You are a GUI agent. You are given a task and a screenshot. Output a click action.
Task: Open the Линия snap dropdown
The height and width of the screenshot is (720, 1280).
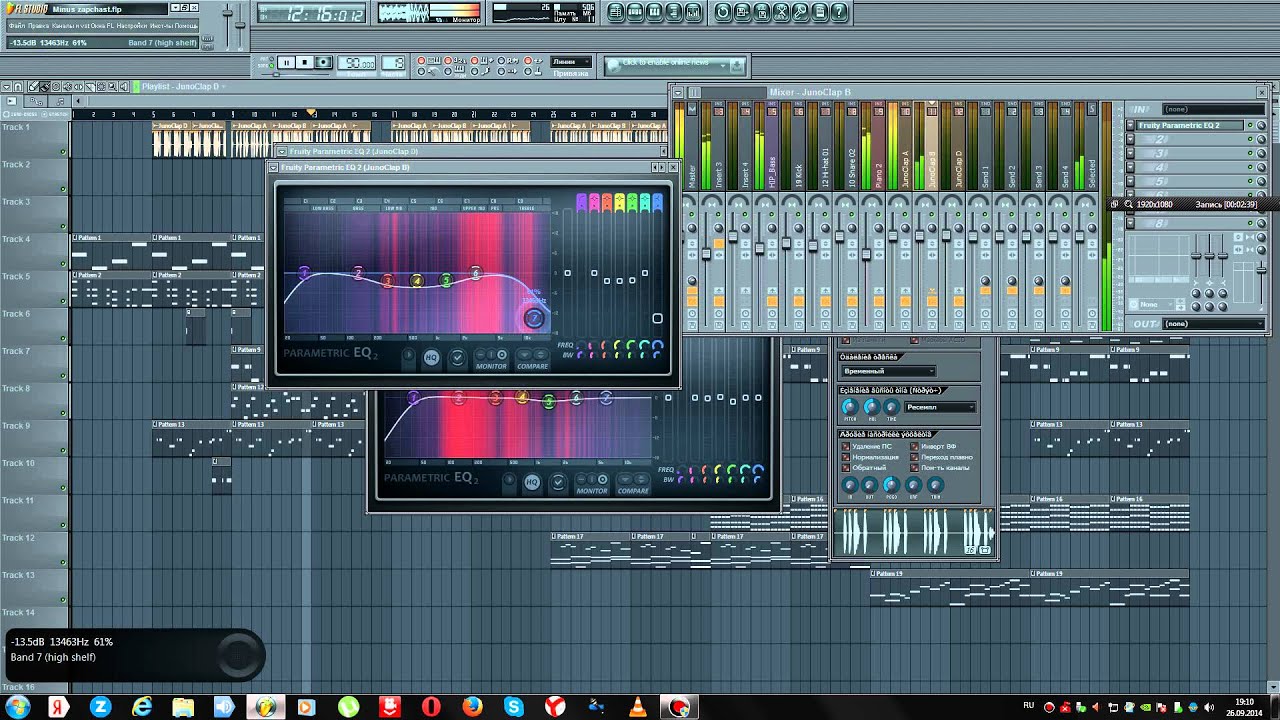[x=571, y=62]
